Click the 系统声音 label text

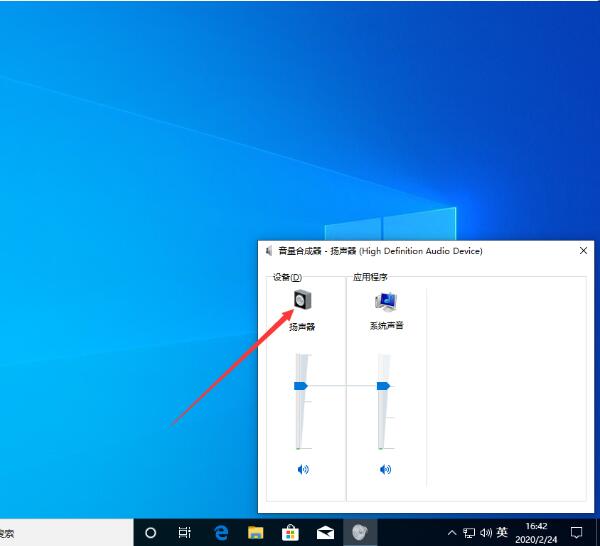coord(386,326)
